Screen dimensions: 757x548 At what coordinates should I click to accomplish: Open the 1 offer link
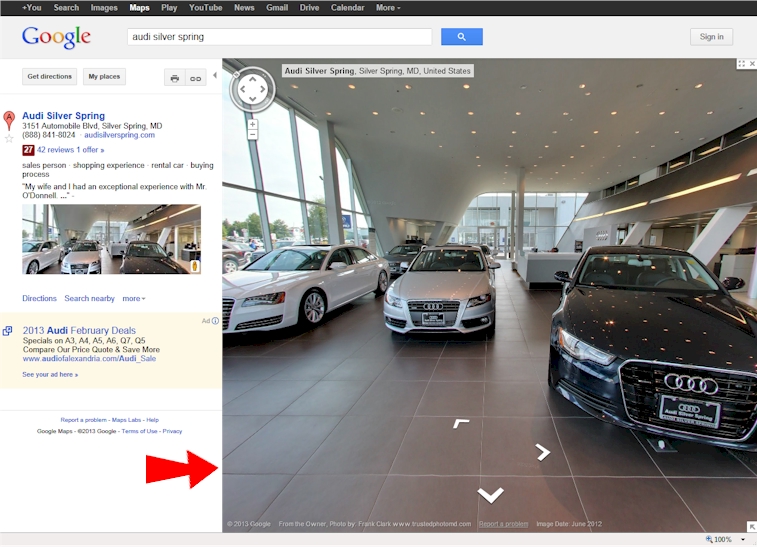[x=90, y=150]
